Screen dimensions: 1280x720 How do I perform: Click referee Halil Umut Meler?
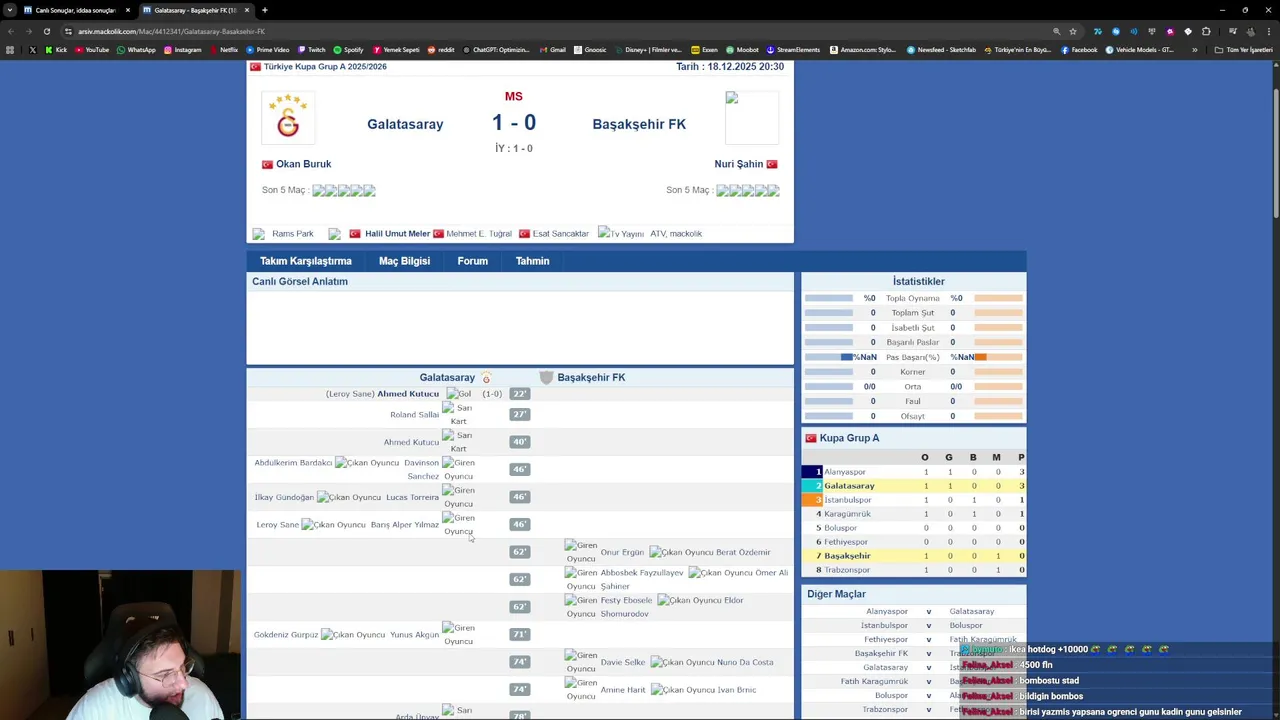point(397,234)
